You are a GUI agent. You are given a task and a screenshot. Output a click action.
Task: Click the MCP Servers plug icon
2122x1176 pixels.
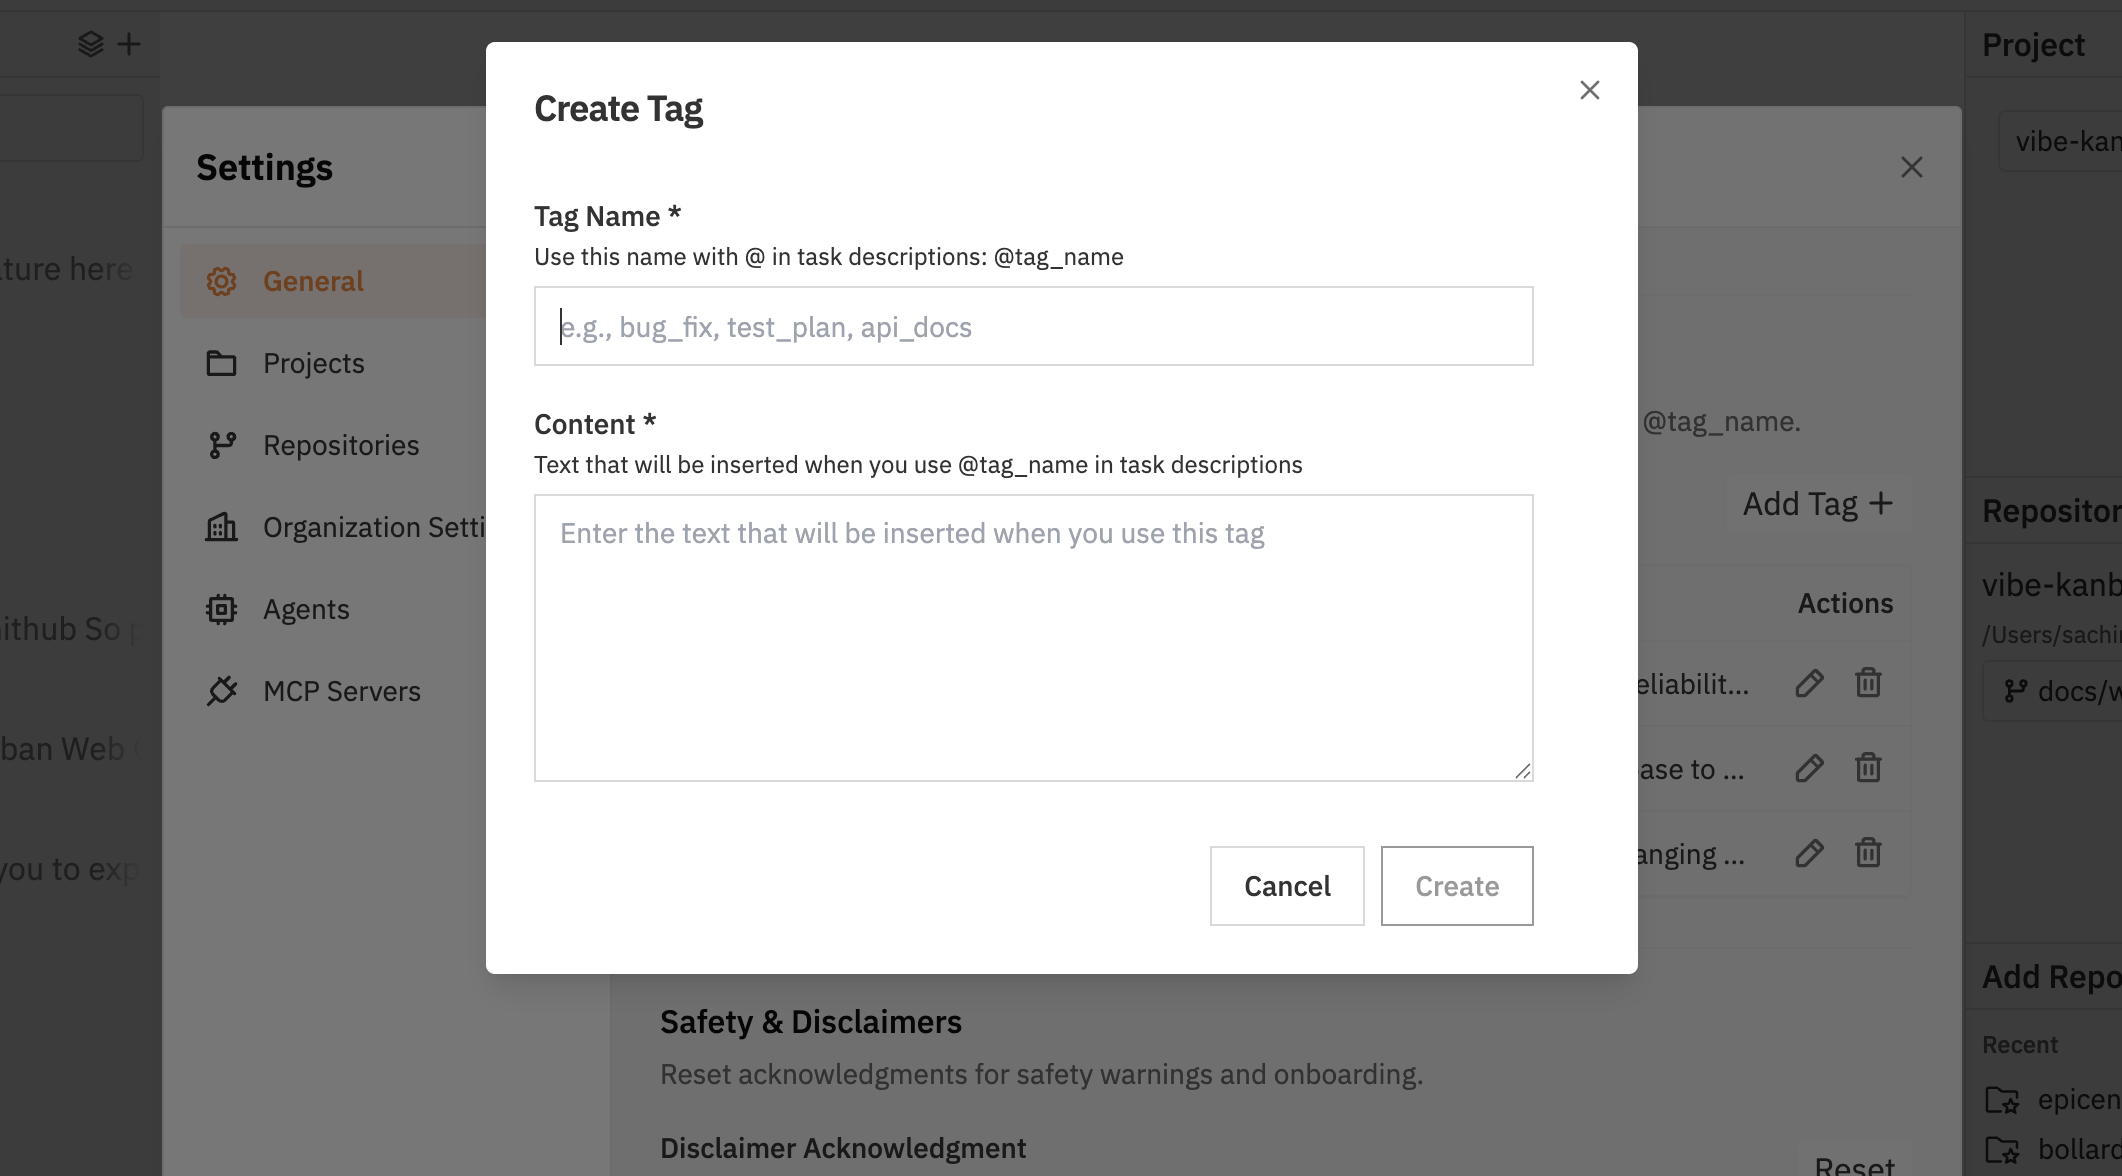pyautogui.click(x=222, y=690)
